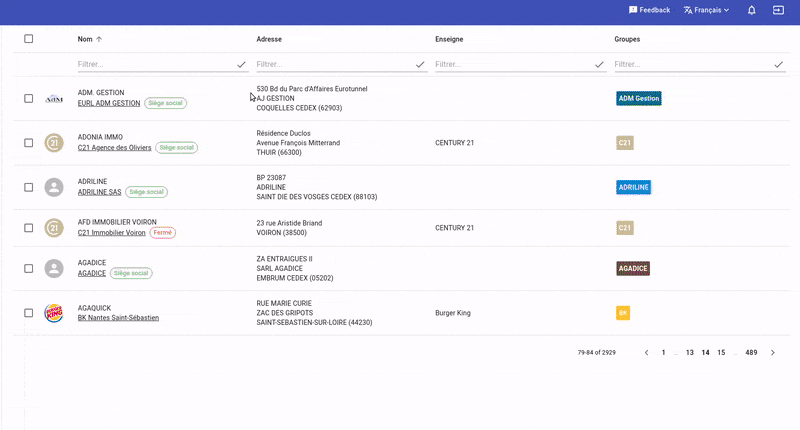Go to next page arrow
The width and height of the screenshot is (800, 430).
(771, 353)
